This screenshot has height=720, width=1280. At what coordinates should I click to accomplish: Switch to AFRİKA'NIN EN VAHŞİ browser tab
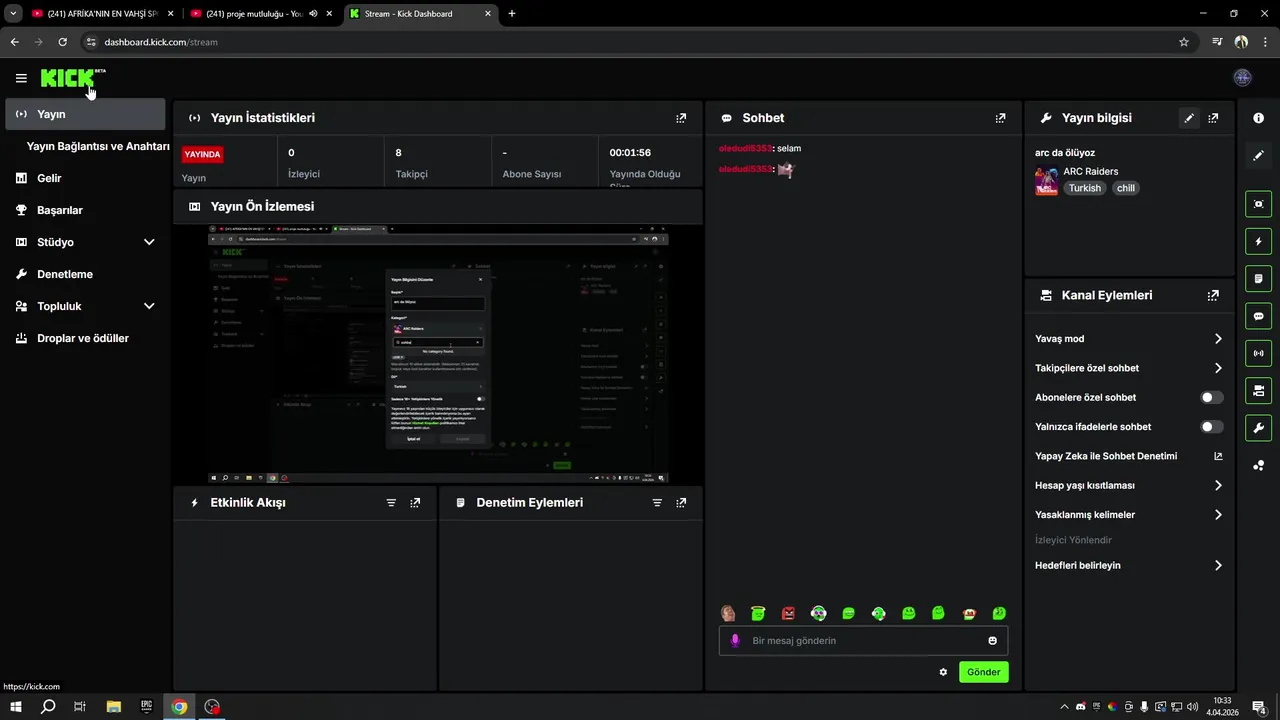tap(103, 14)
